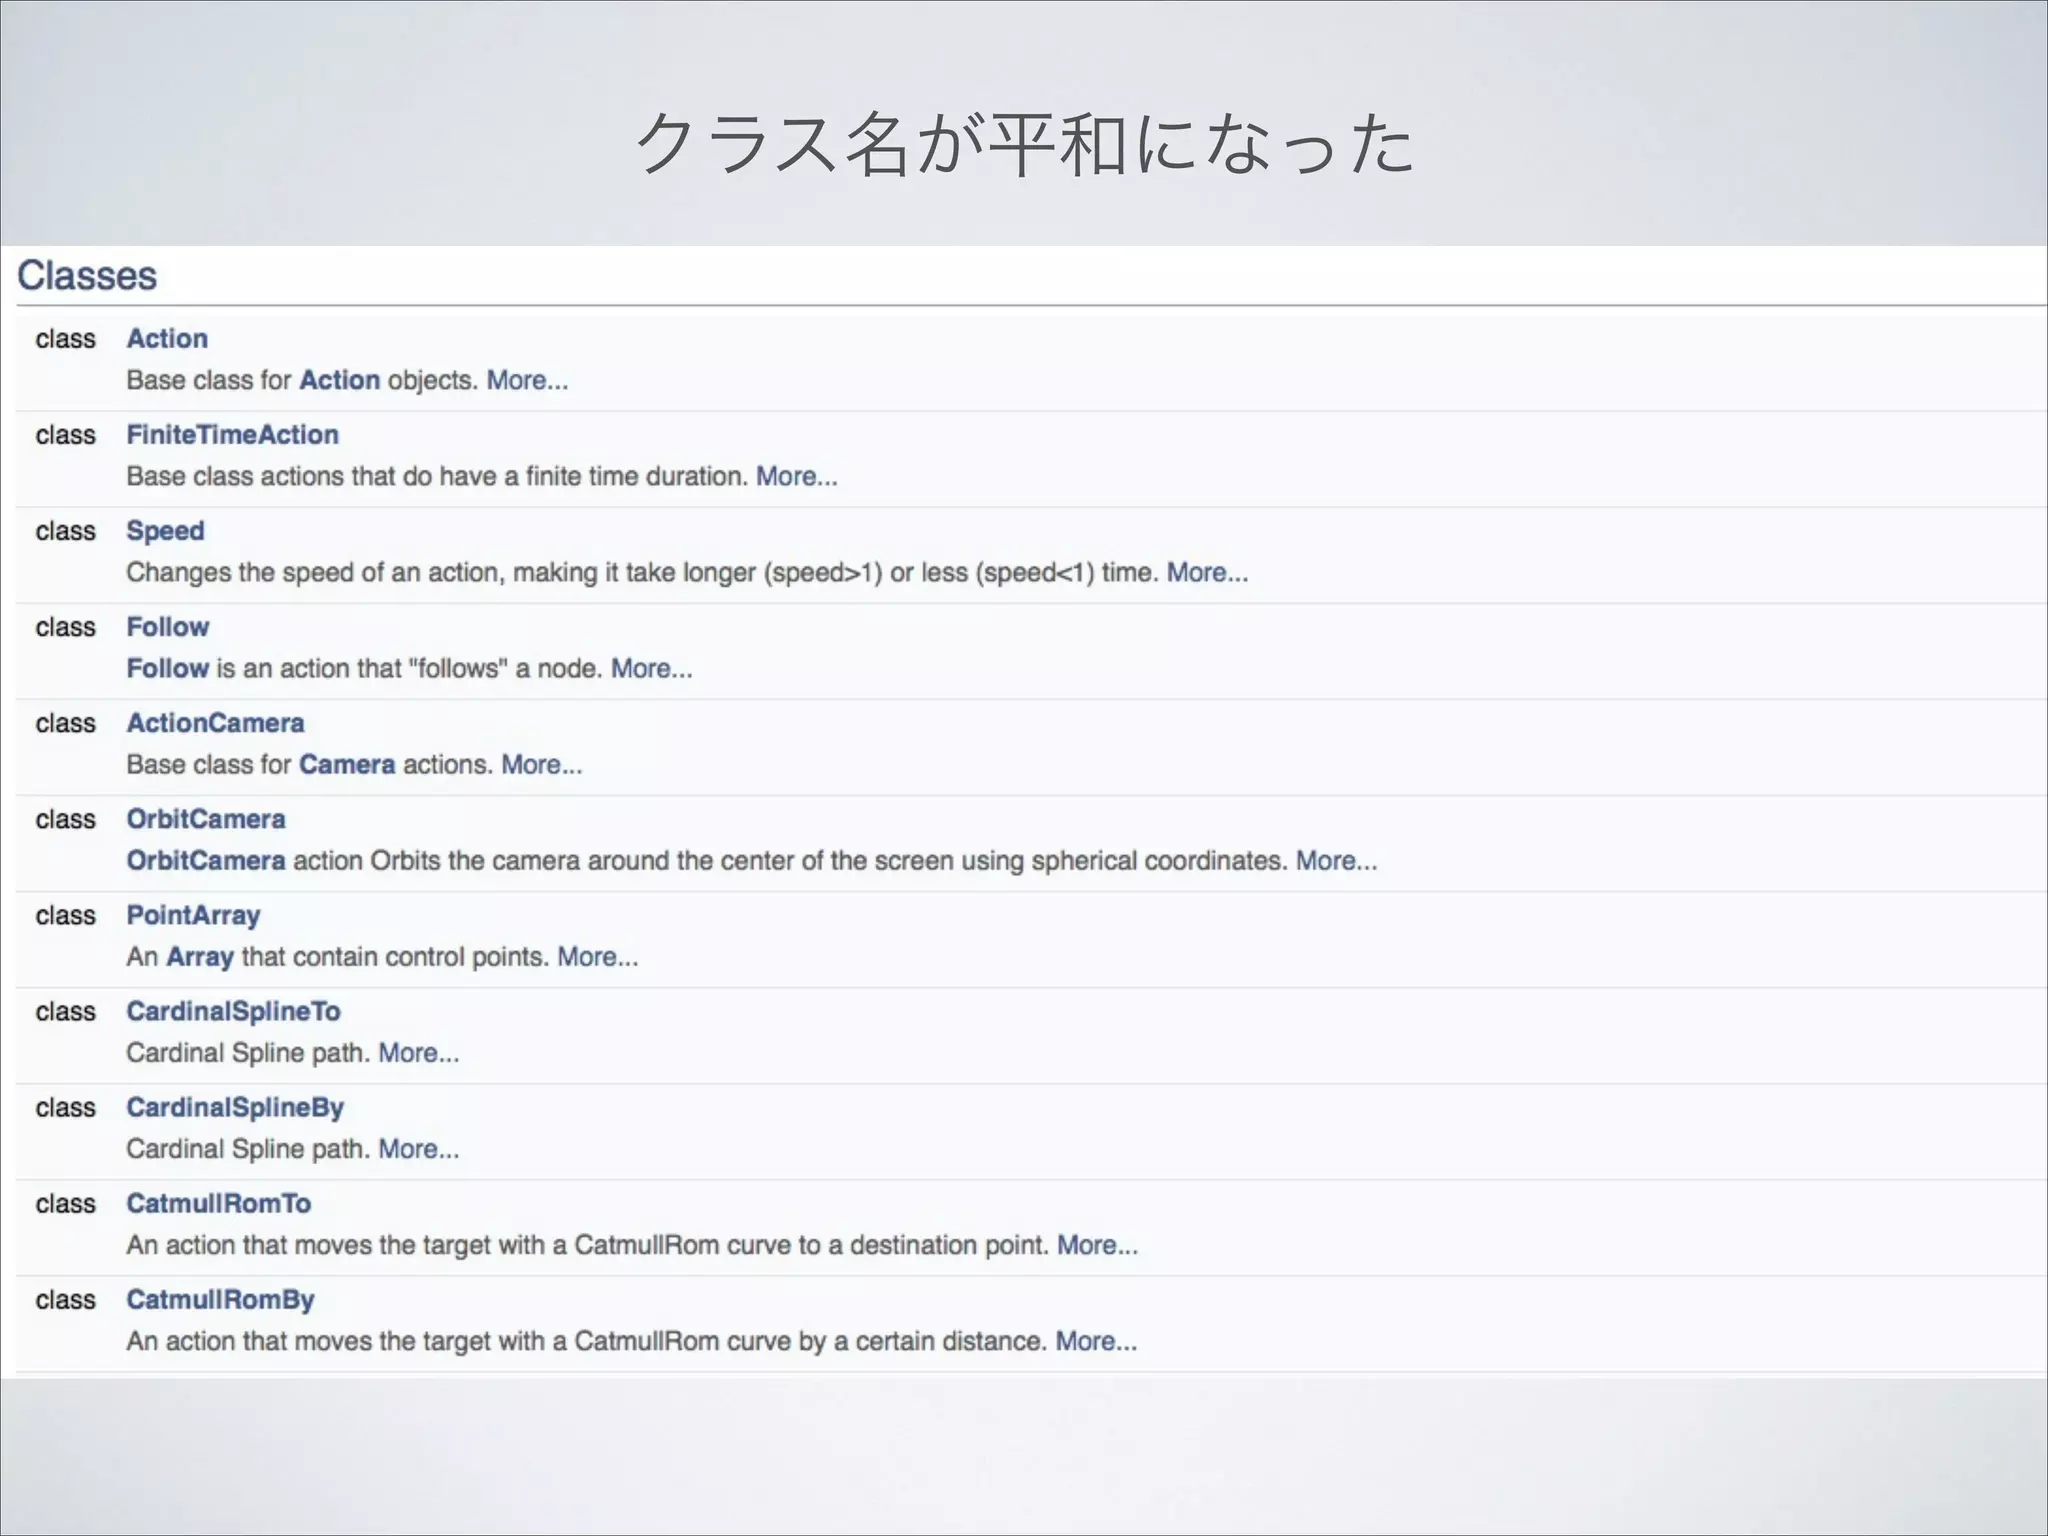Click More... after spherical coordinates text

tap(1336, 861)
